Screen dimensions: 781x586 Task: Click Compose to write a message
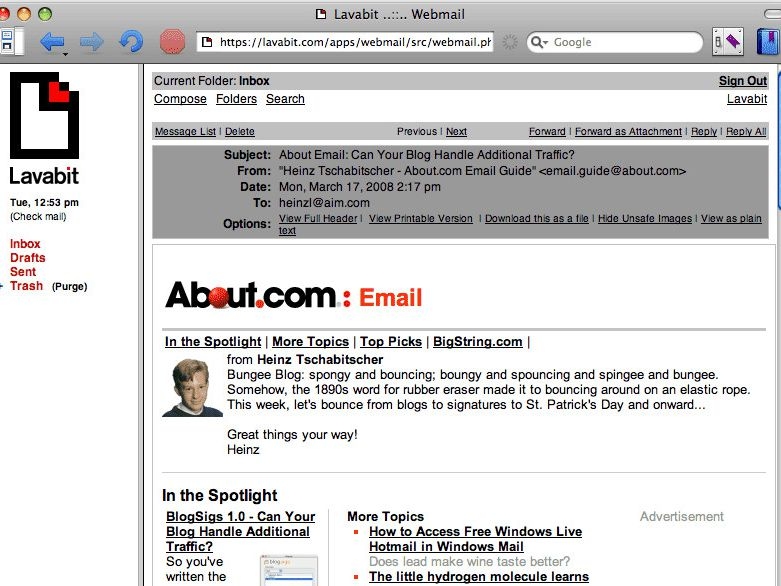click(180, 99)
